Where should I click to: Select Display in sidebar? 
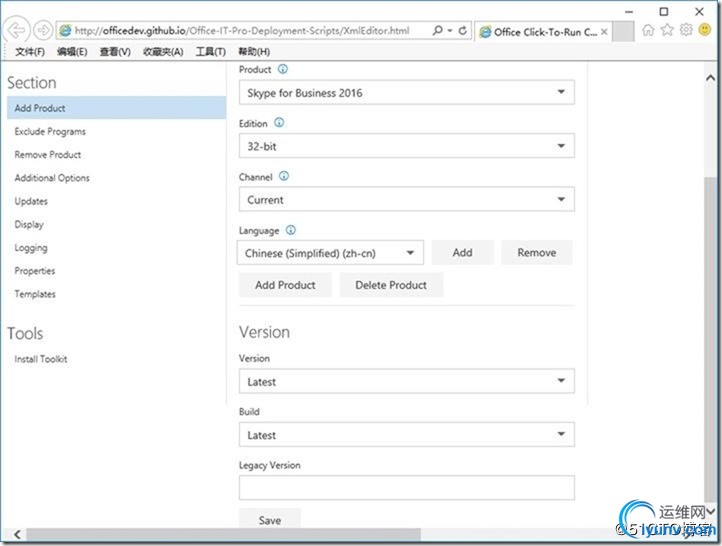(29, 224)
